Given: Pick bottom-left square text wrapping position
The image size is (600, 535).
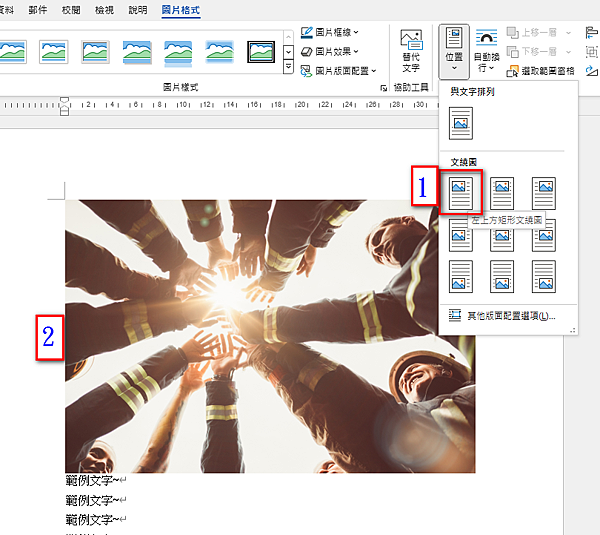Looking at the screenshot, I should (x=460, y=275).
